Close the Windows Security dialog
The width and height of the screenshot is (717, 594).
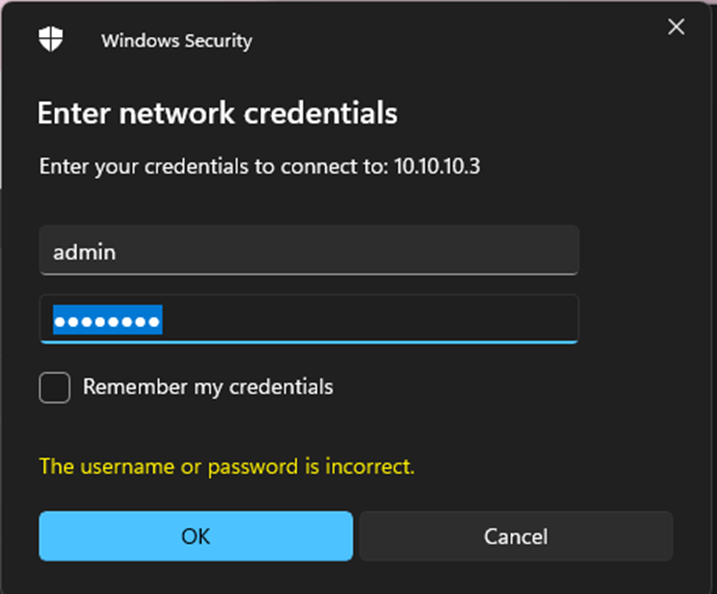point(676,28)
